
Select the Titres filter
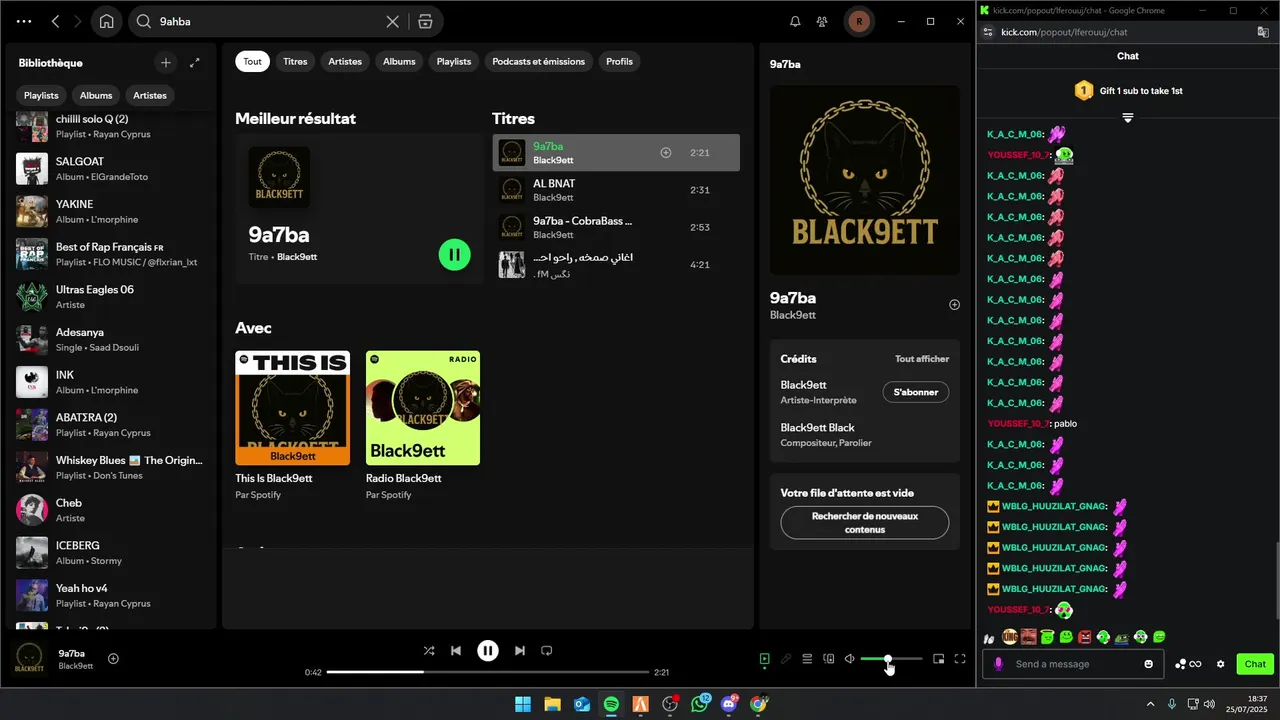(295, 62)
